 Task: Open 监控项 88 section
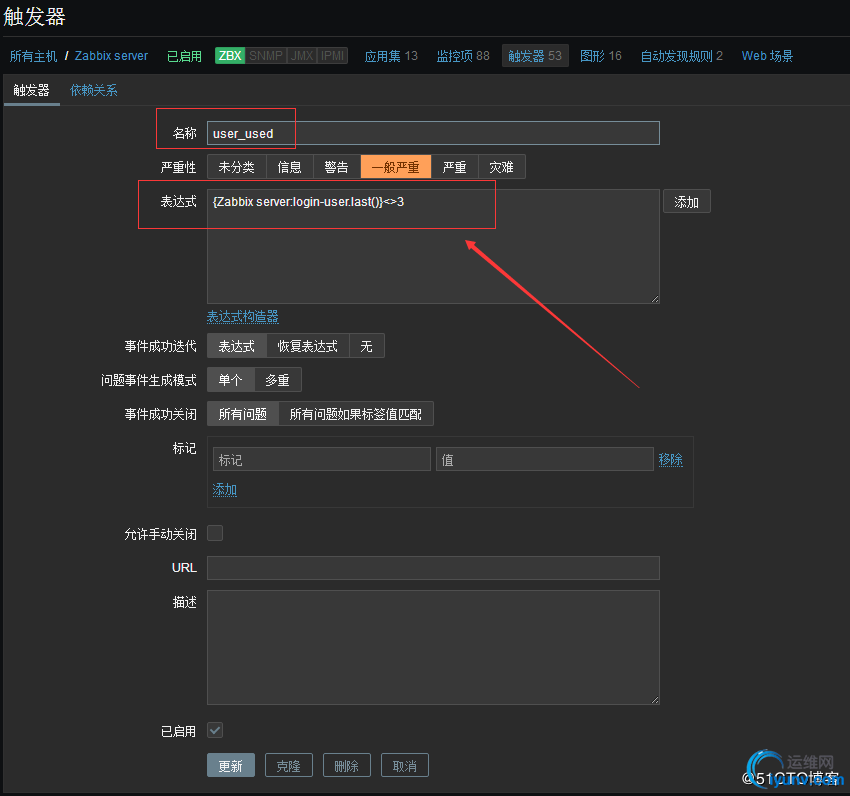463,56
